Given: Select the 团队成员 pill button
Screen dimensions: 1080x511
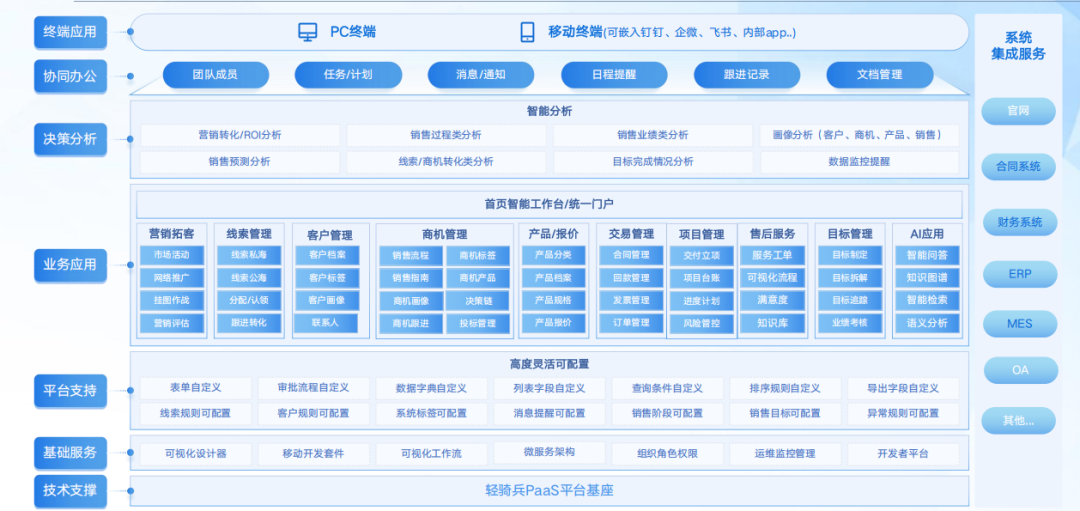Looking at the screenshot, I should 216,75.
